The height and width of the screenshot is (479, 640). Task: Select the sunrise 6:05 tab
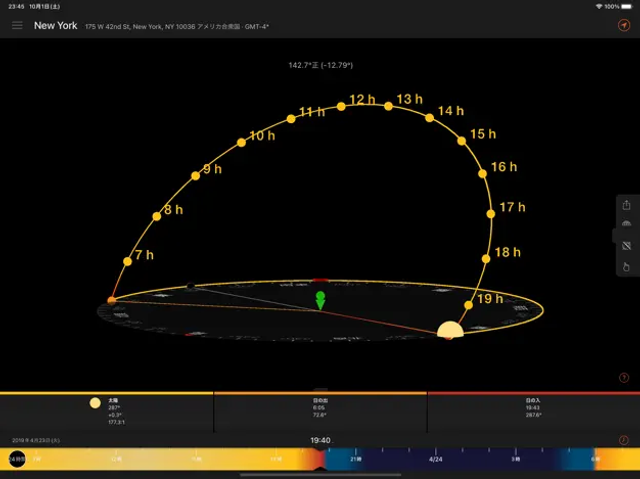tap(320, 412)
